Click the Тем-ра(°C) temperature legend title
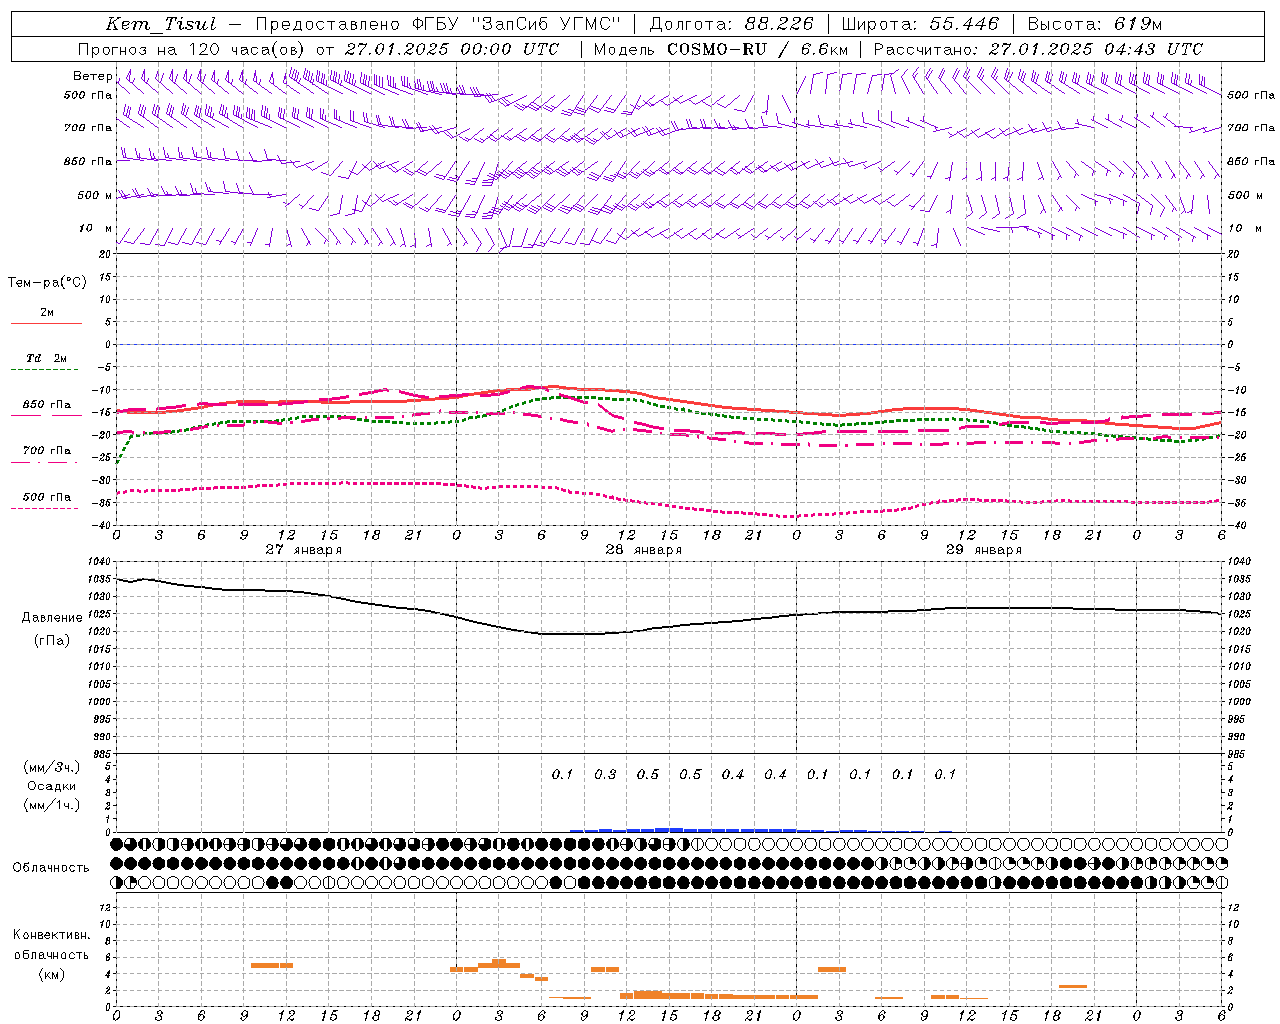1280x1024 pixels. (47, 283)
